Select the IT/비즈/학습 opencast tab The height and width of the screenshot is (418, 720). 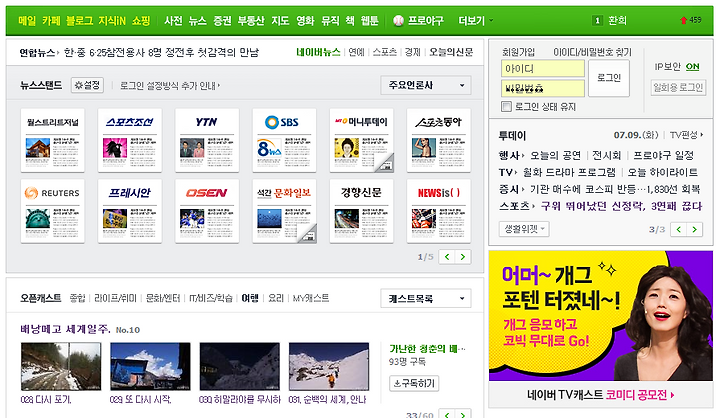pyautogui.click(x=211, y=298)
